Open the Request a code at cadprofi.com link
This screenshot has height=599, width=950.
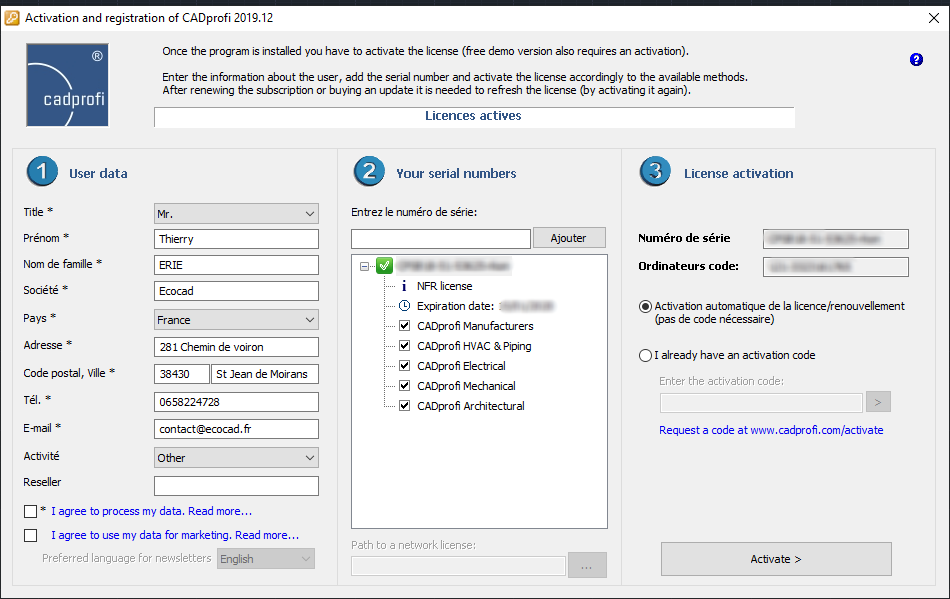(771, 430)
